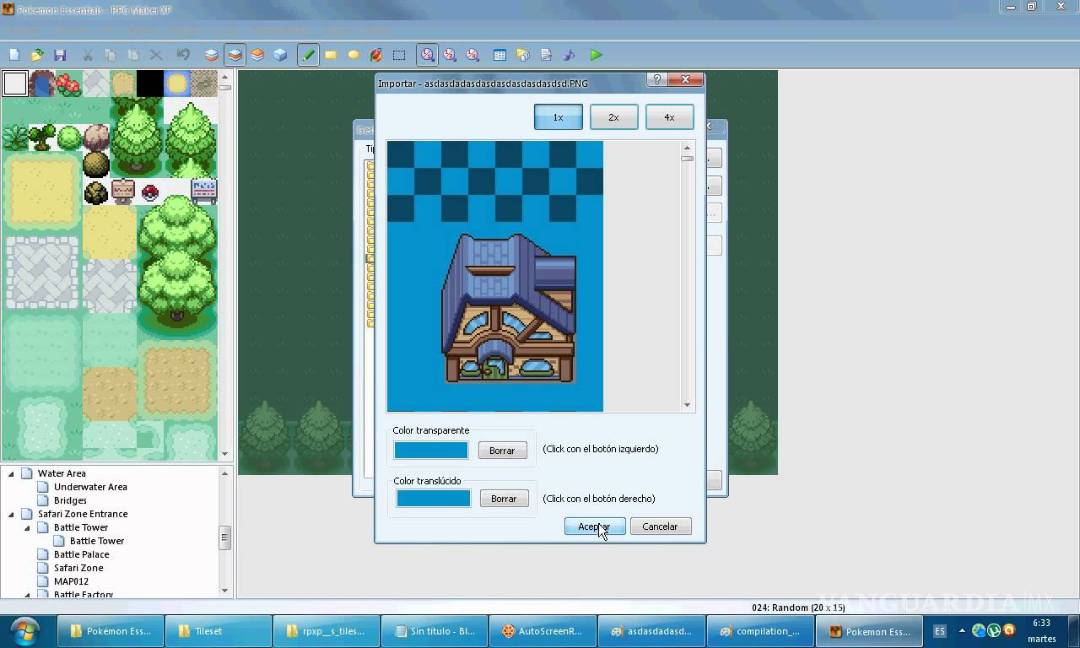Select the Underwater Area map
This screenshot has width=1080, height=648.
point(90,487)
